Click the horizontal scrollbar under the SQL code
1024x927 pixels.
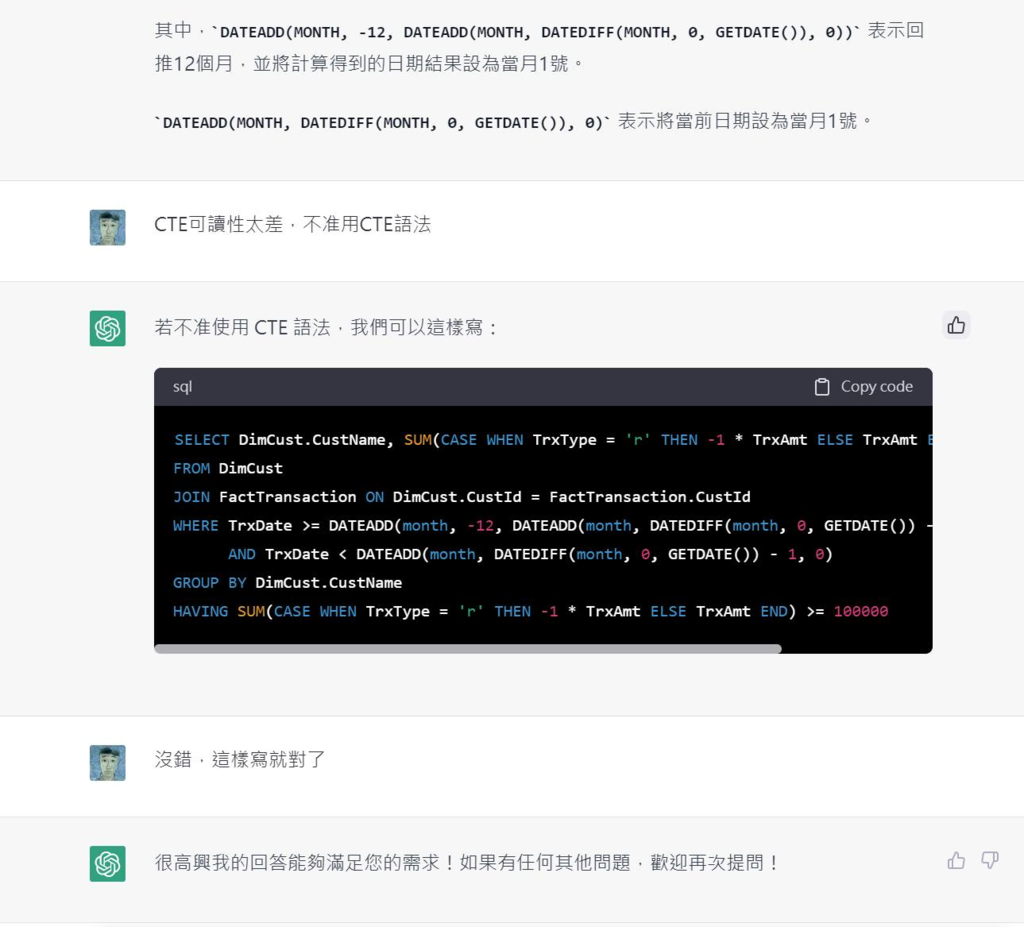tap(468, 649)
